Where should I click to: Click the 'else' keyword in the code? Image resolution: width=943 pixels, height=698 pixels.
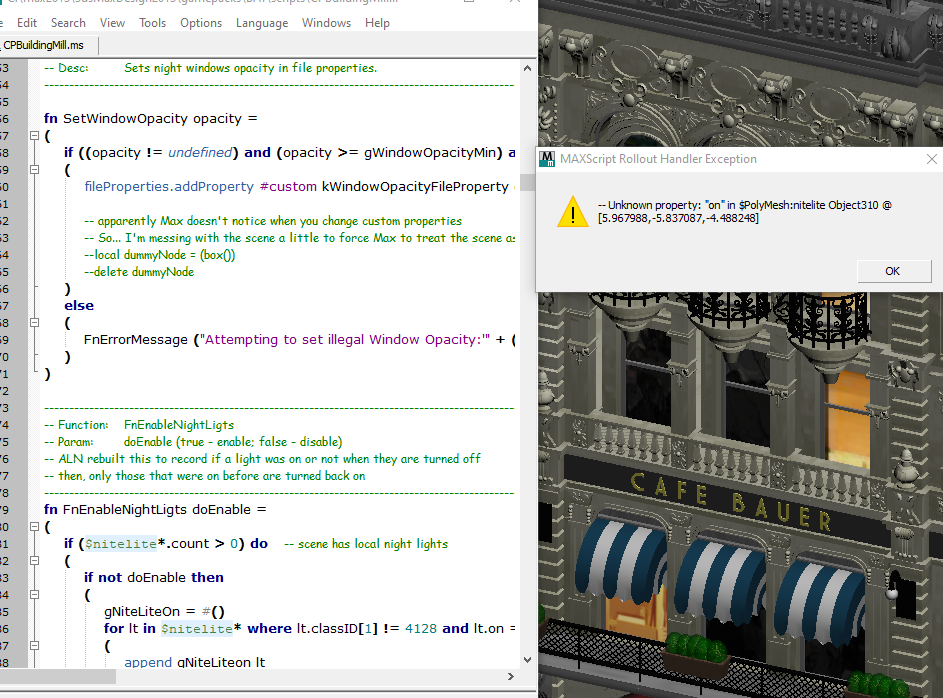point(79,305)
